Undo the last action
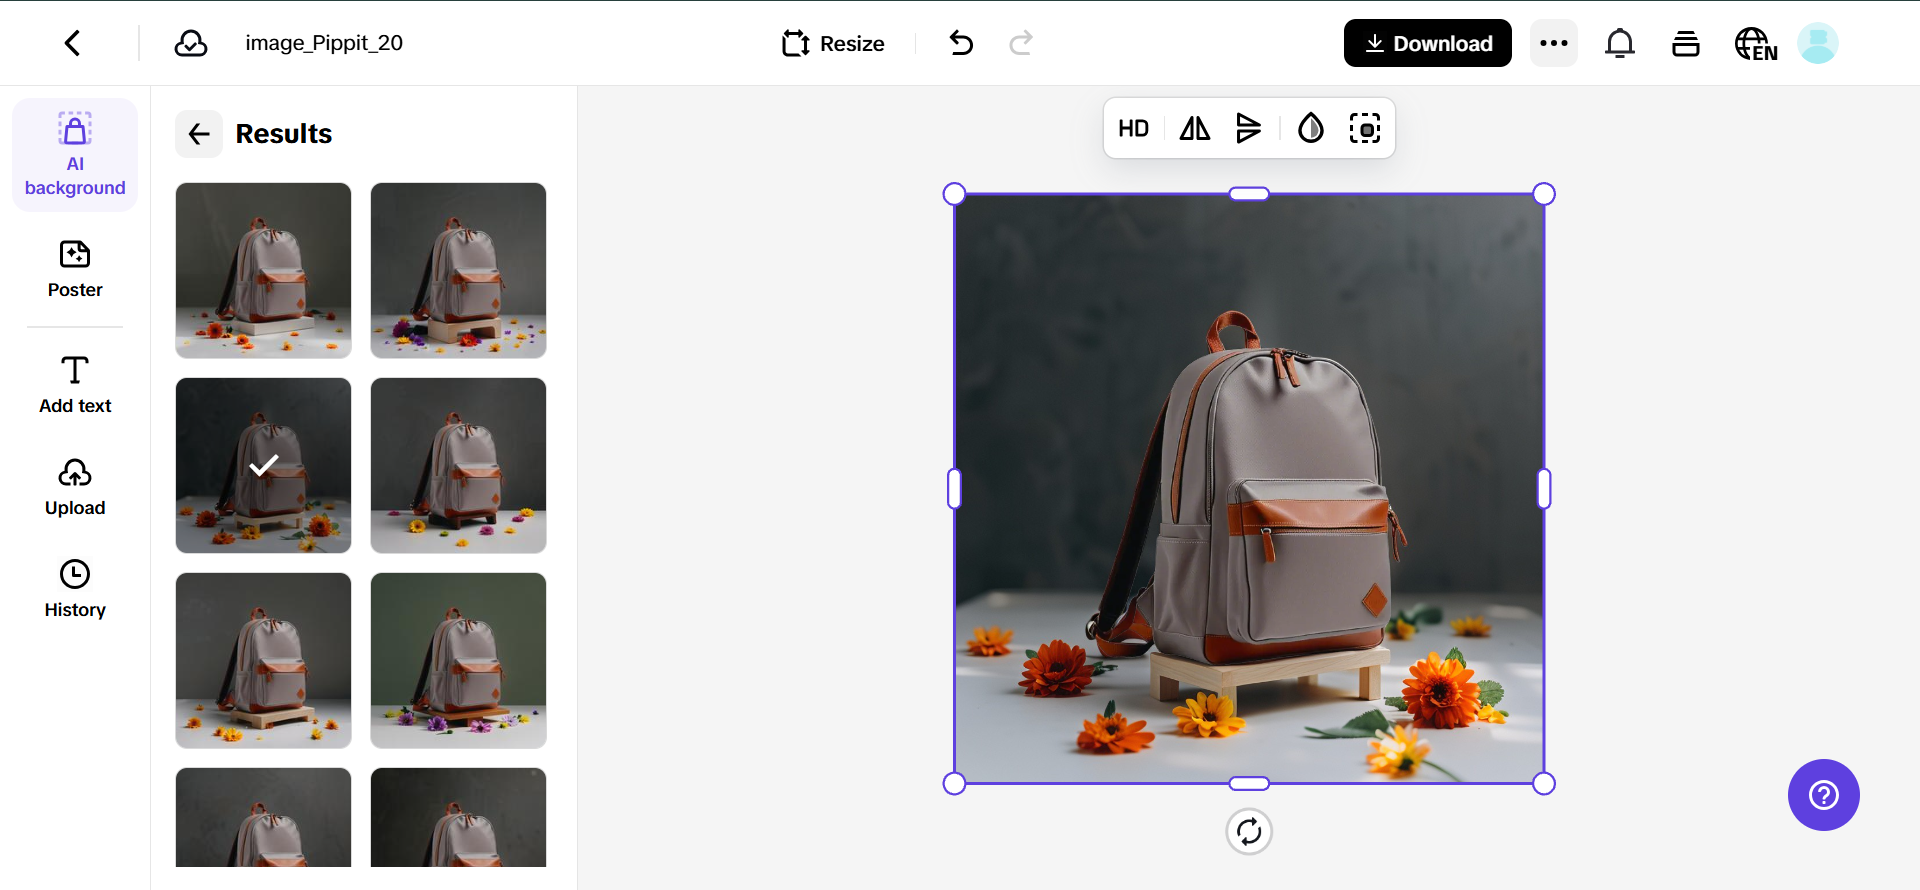Screen dimensions: 1920x890 point(961,43)
